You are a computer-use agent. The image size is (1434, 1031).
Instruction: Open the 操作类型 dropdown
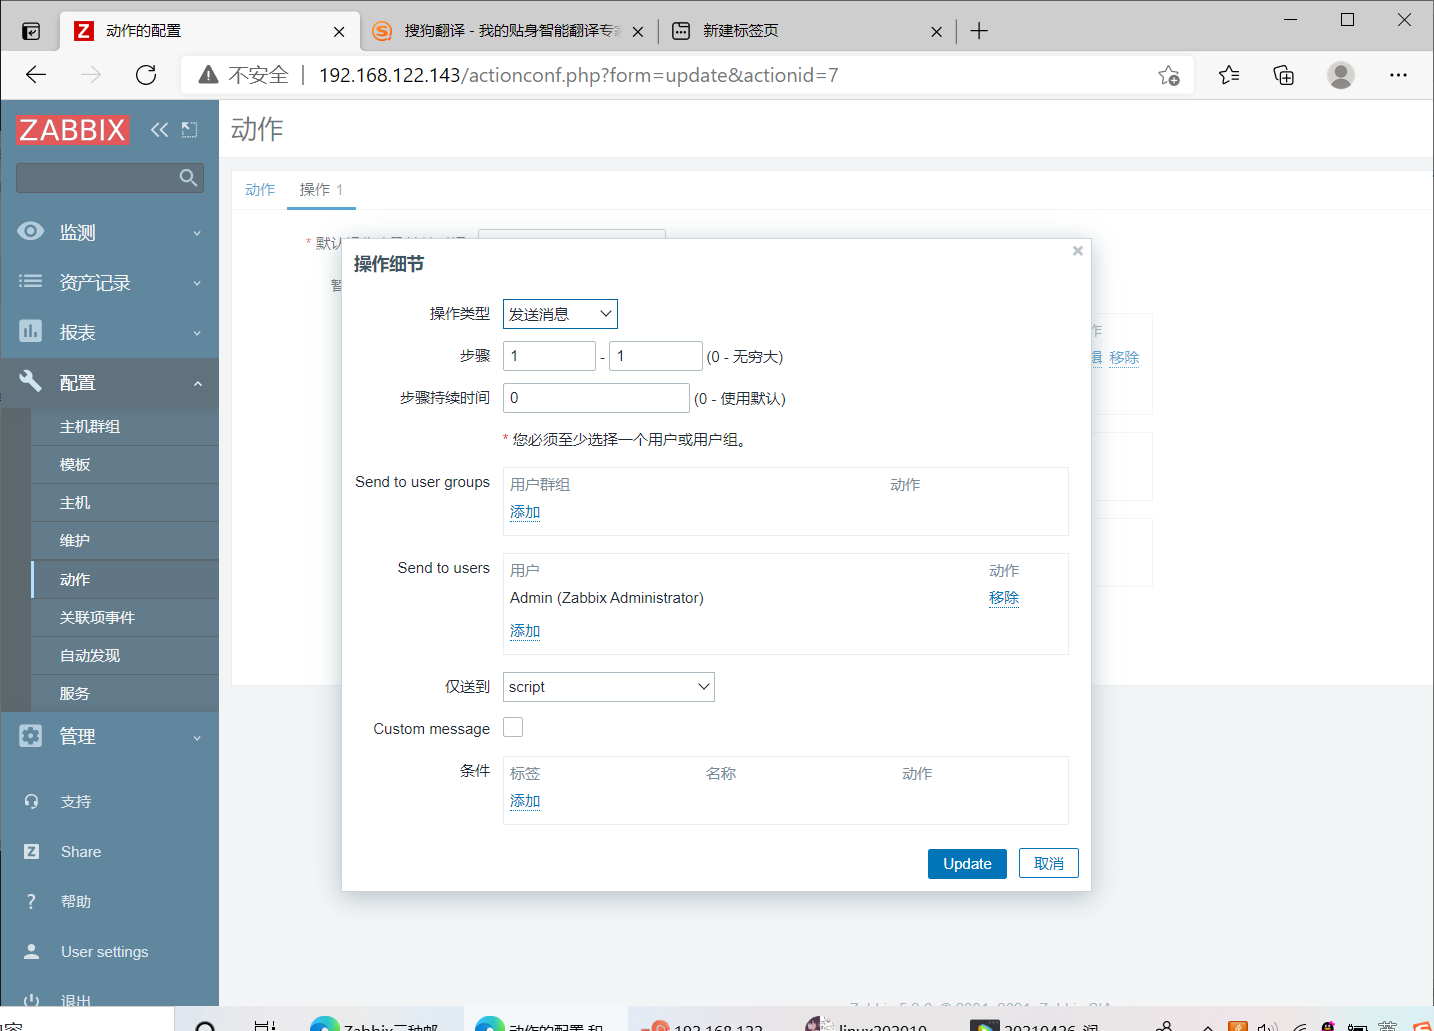tap(560, 314)
